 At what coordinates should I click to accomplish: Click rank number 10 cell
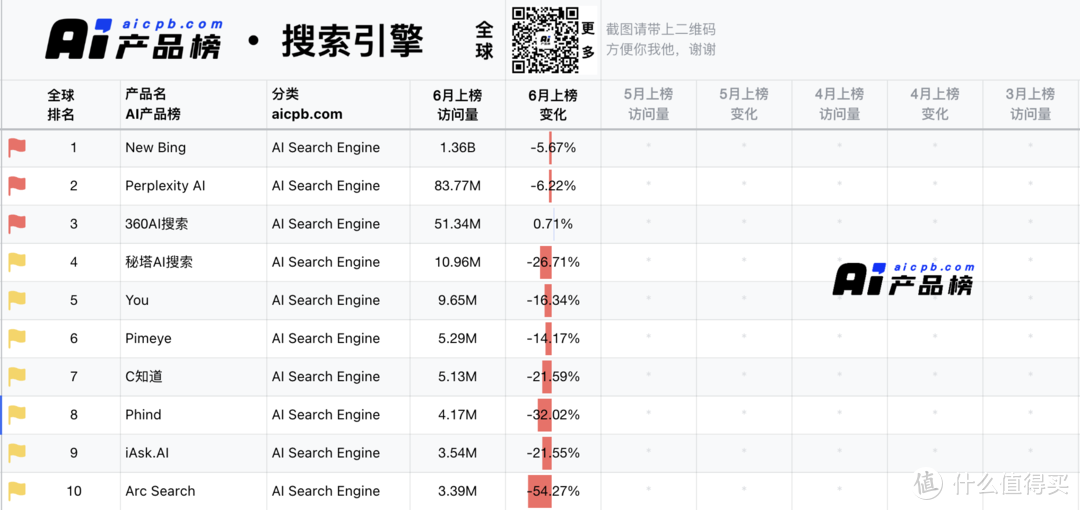pyautogui.click(x=74, y=491)
